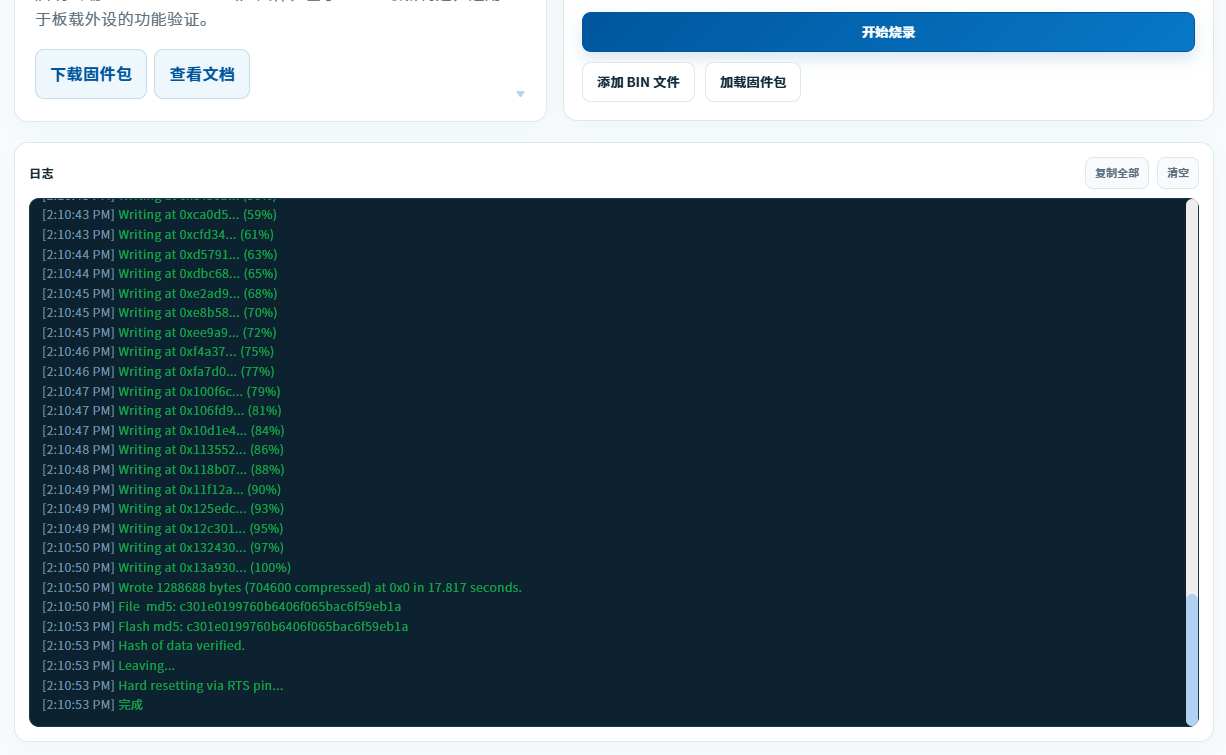1226x755 pixels.
Task: Click log line 'Writing at 0xfa7d0... (77%)'
Action: (158, 372)
